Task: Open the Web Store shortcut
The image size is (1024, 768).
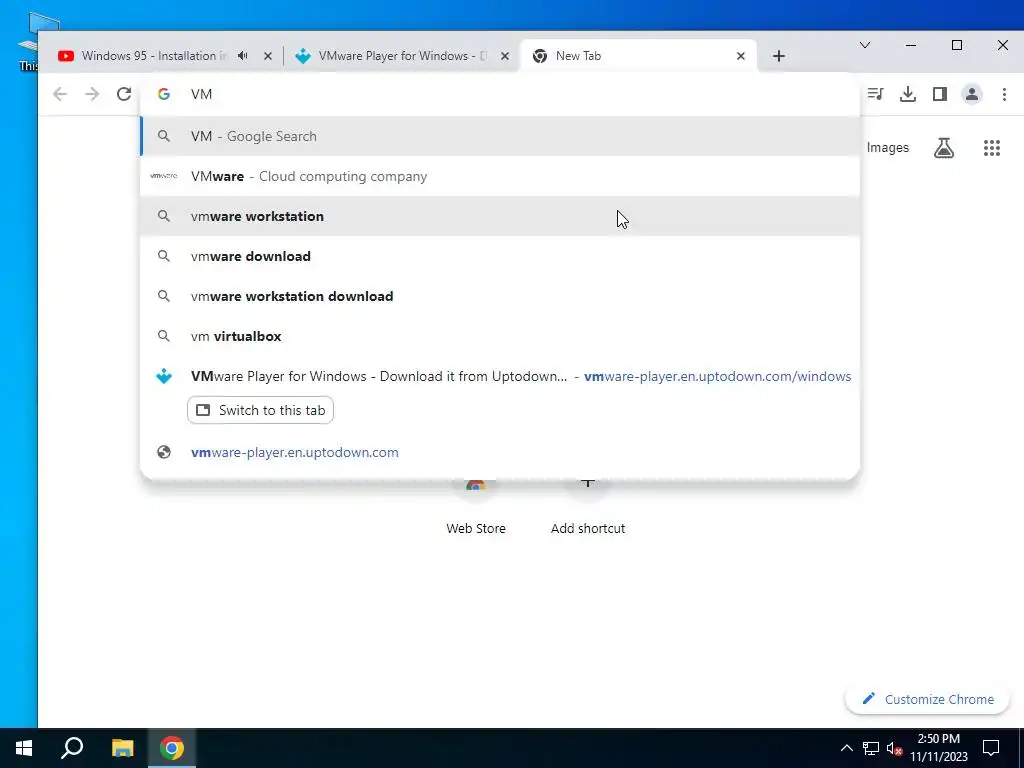Action: 476,509
